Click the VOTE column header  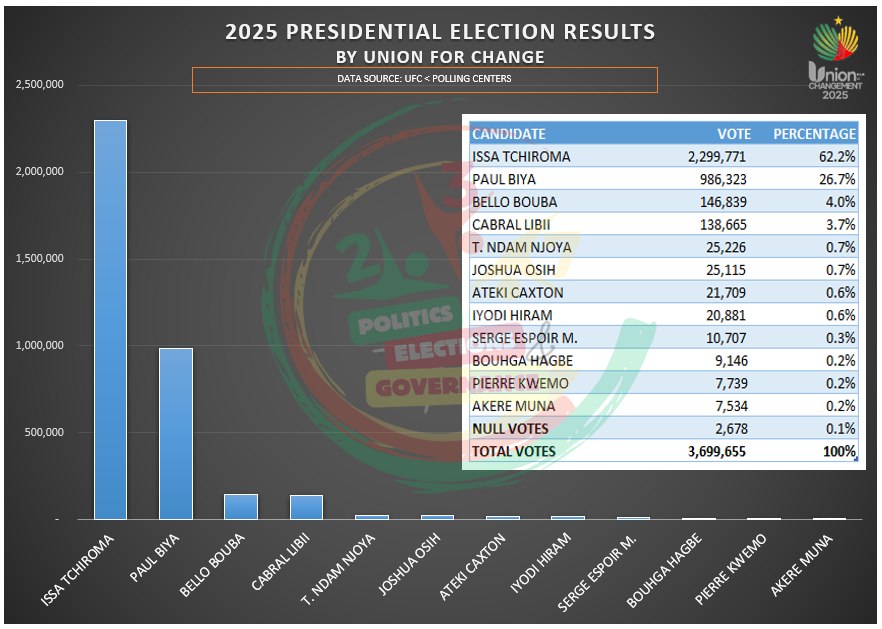click(x=734, y=134)
